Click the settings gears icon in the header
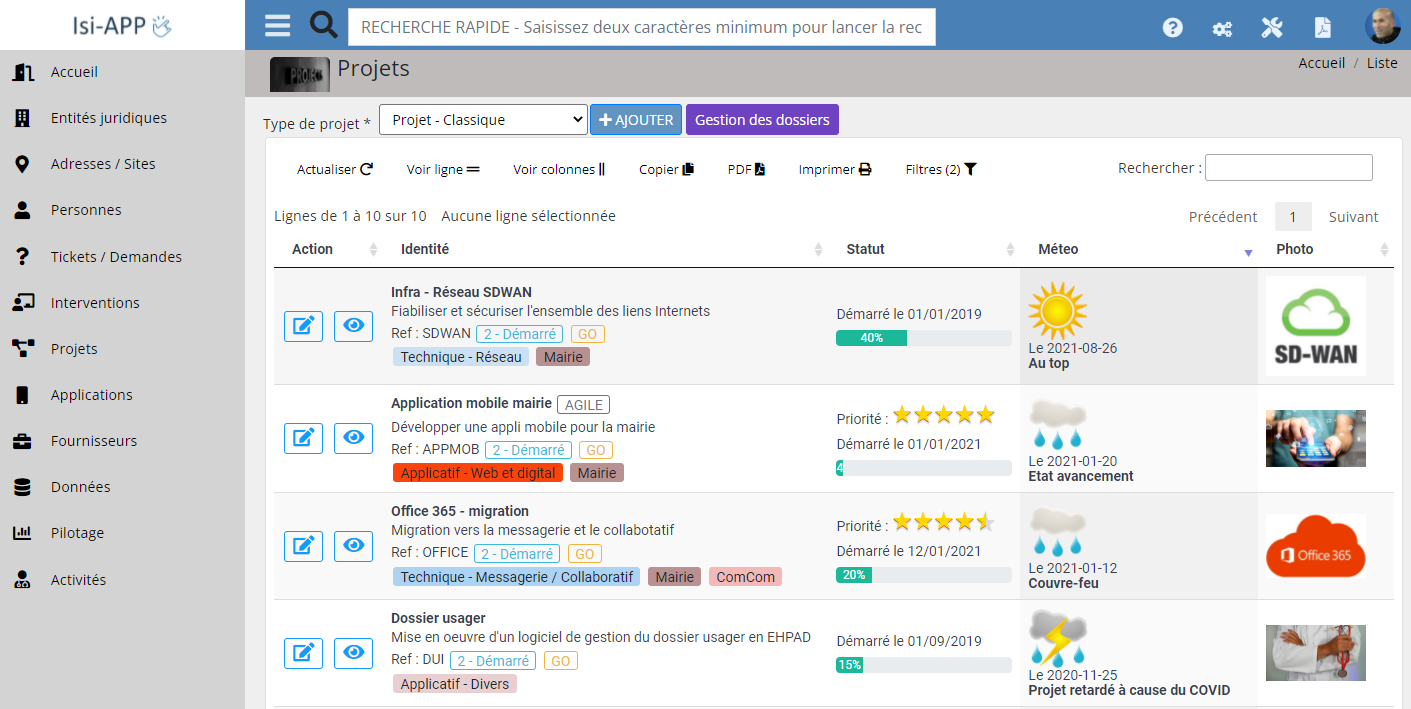1411x709 pixels. [x=1222, y=29]
